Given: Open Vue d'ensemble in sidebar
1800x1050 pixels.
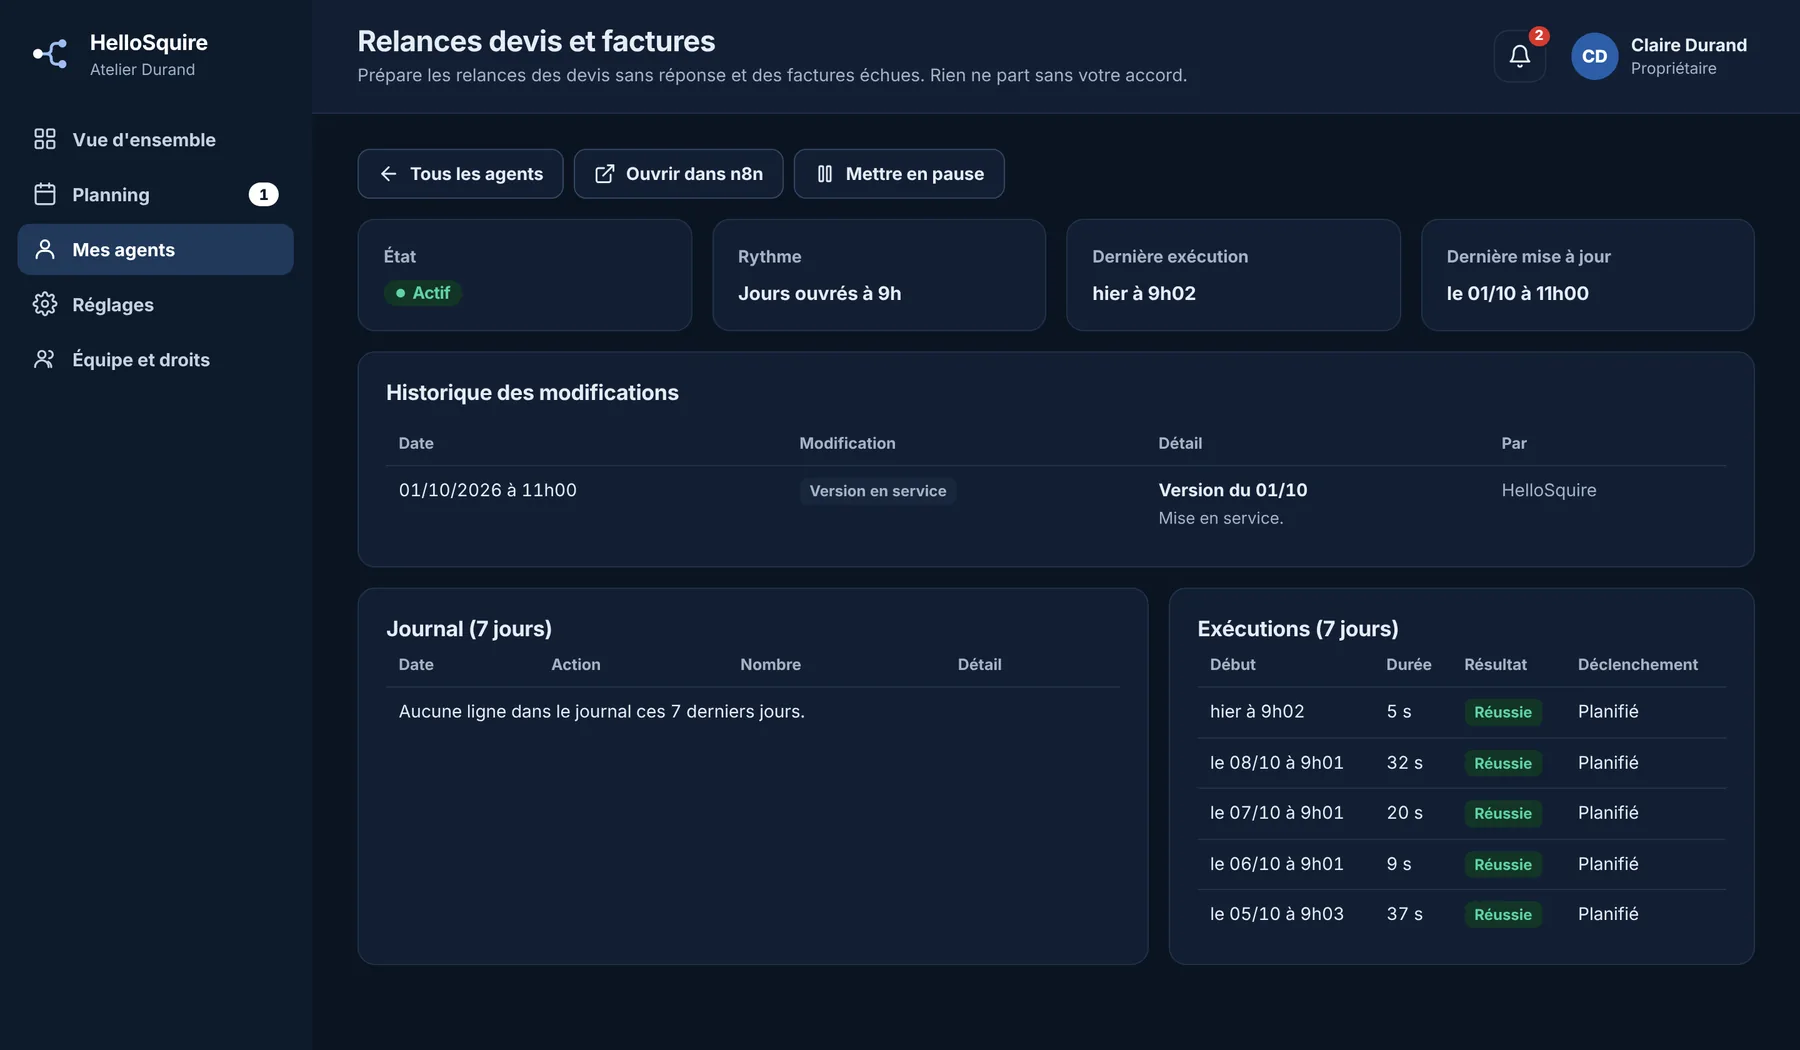Looking at the screenshot, I should [155, 139].
